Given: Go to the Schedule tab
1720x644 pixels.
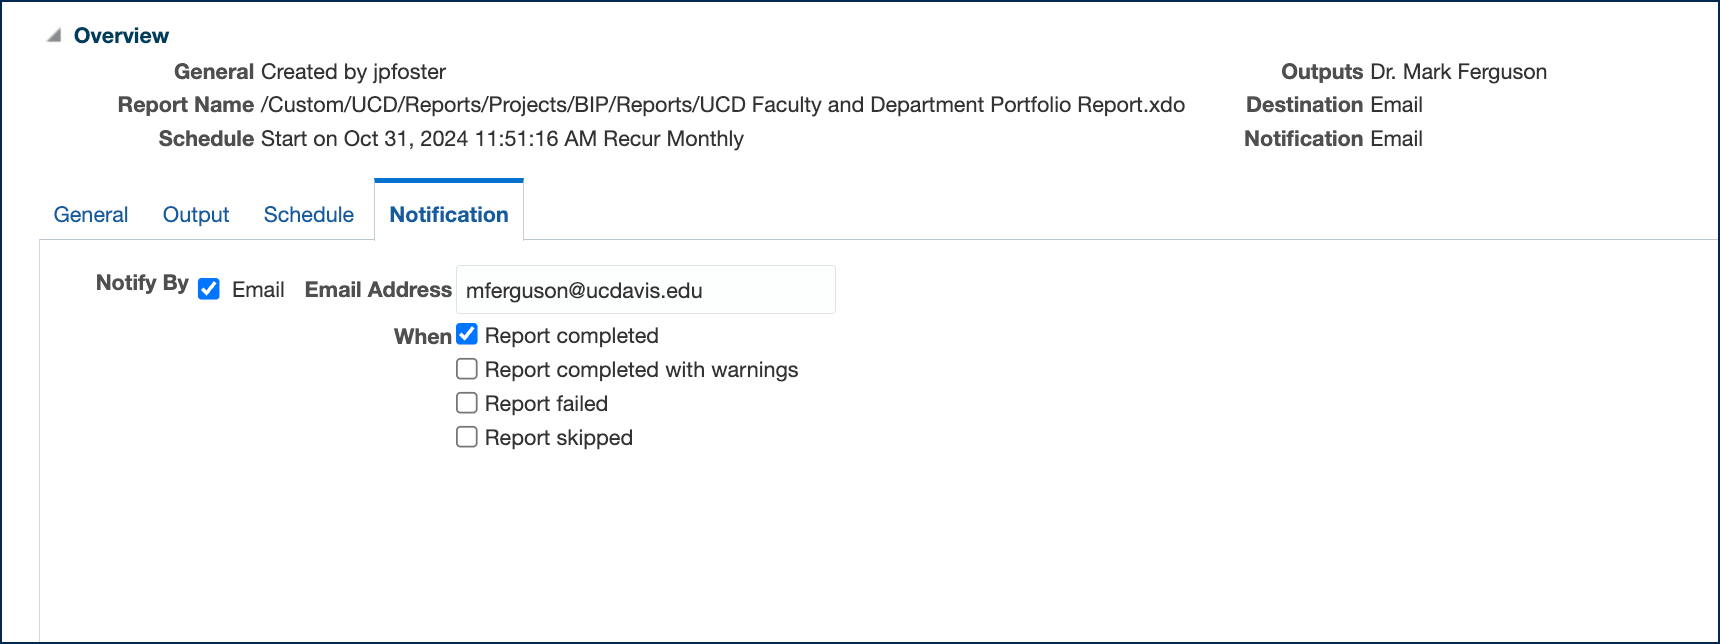Looking at the screenshot, I should point(308,215).
